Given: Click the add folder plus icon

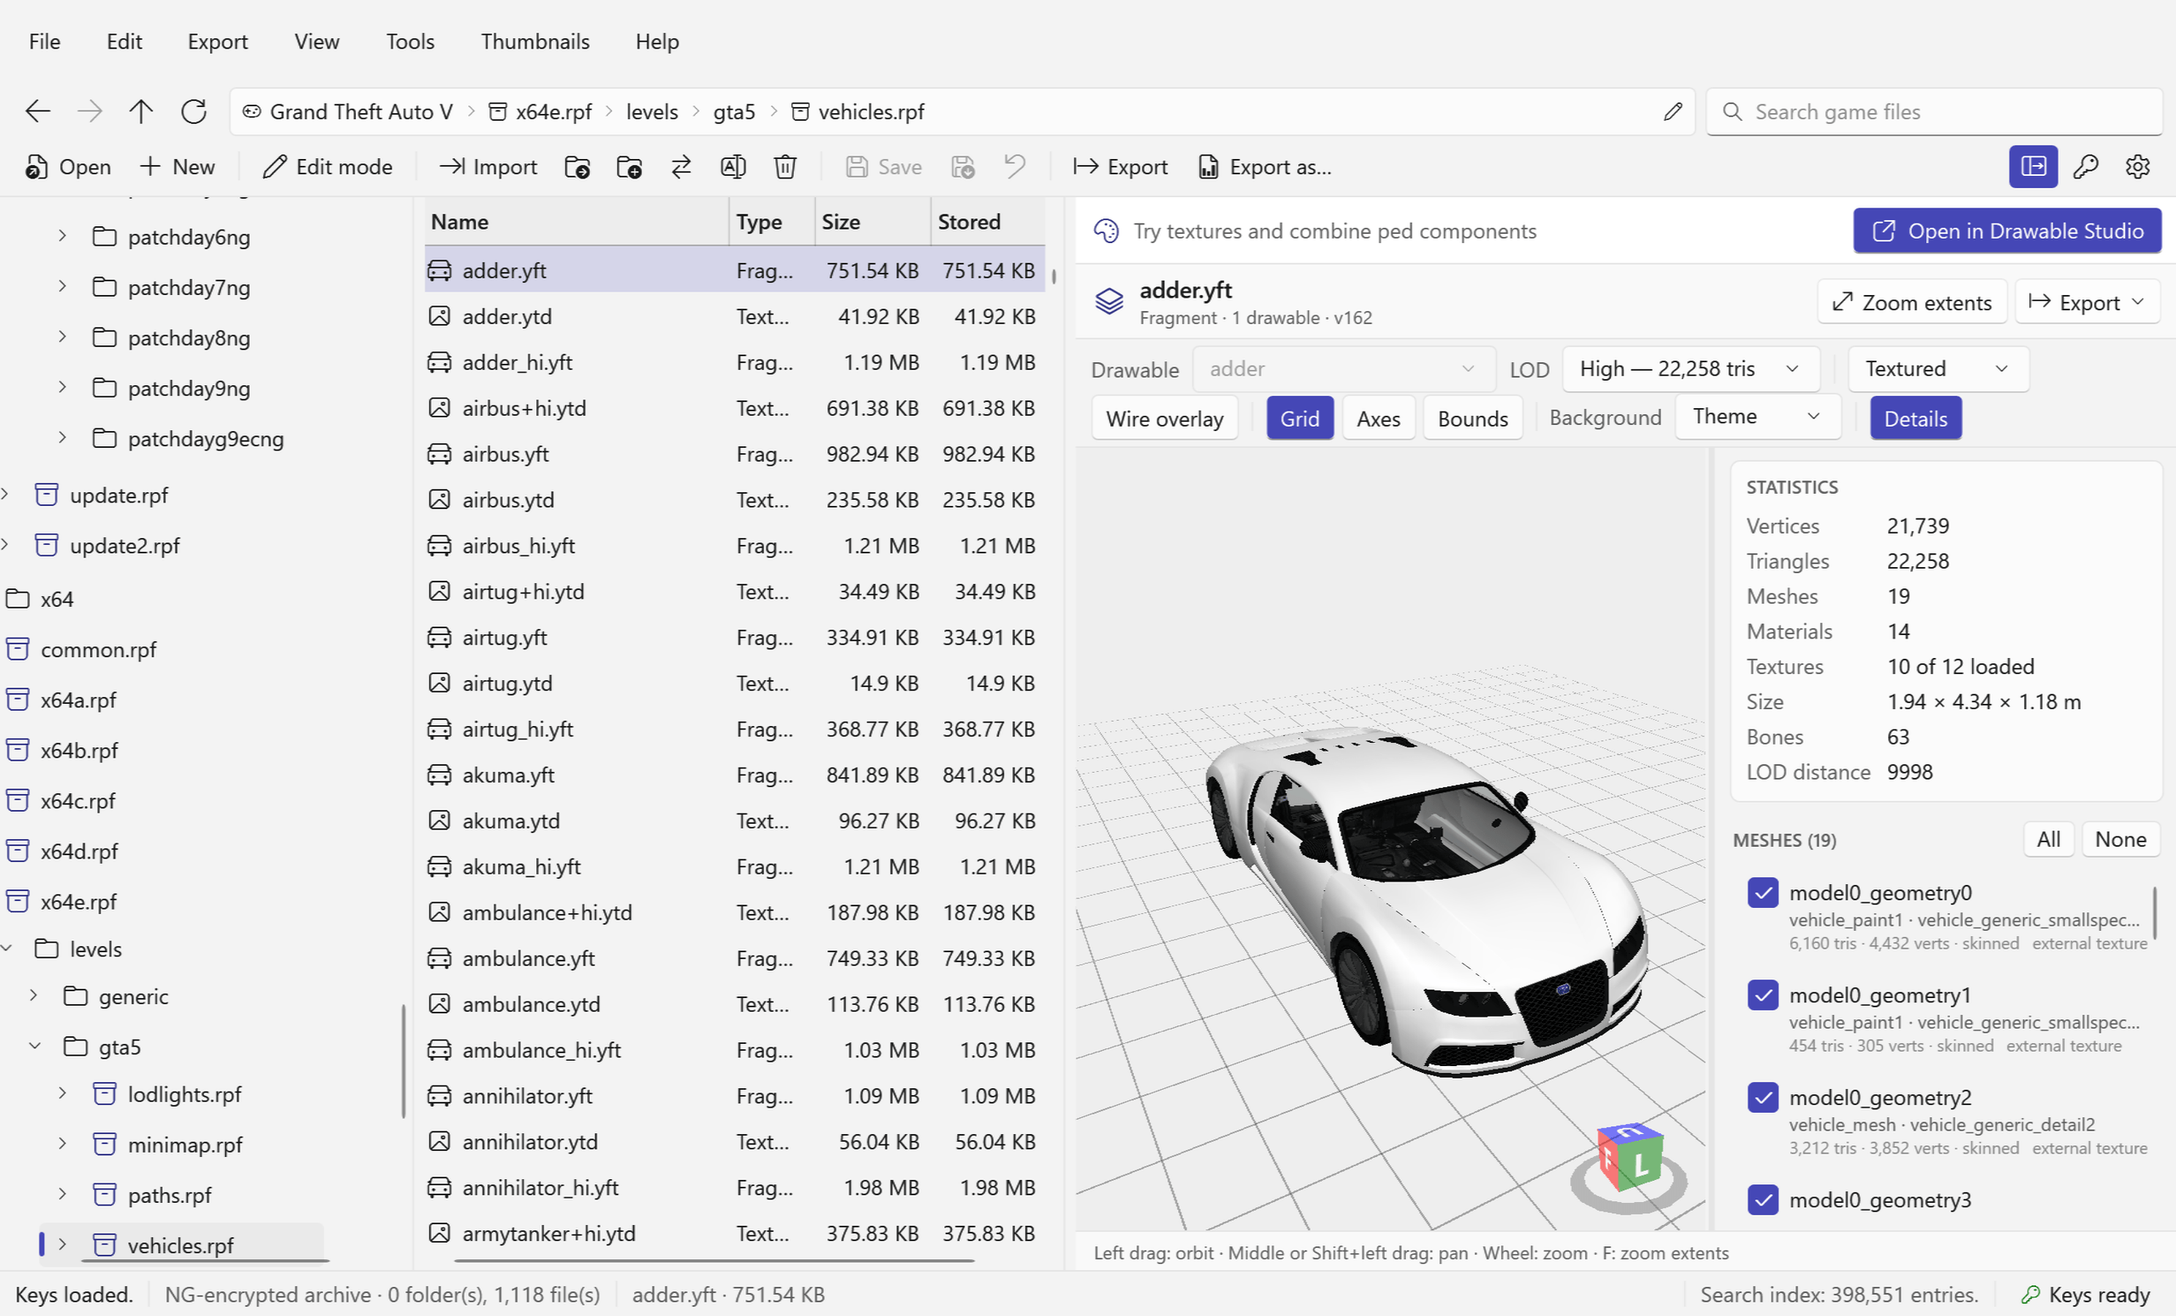Looking at the screenshot, I should click(x=629, y=167).
